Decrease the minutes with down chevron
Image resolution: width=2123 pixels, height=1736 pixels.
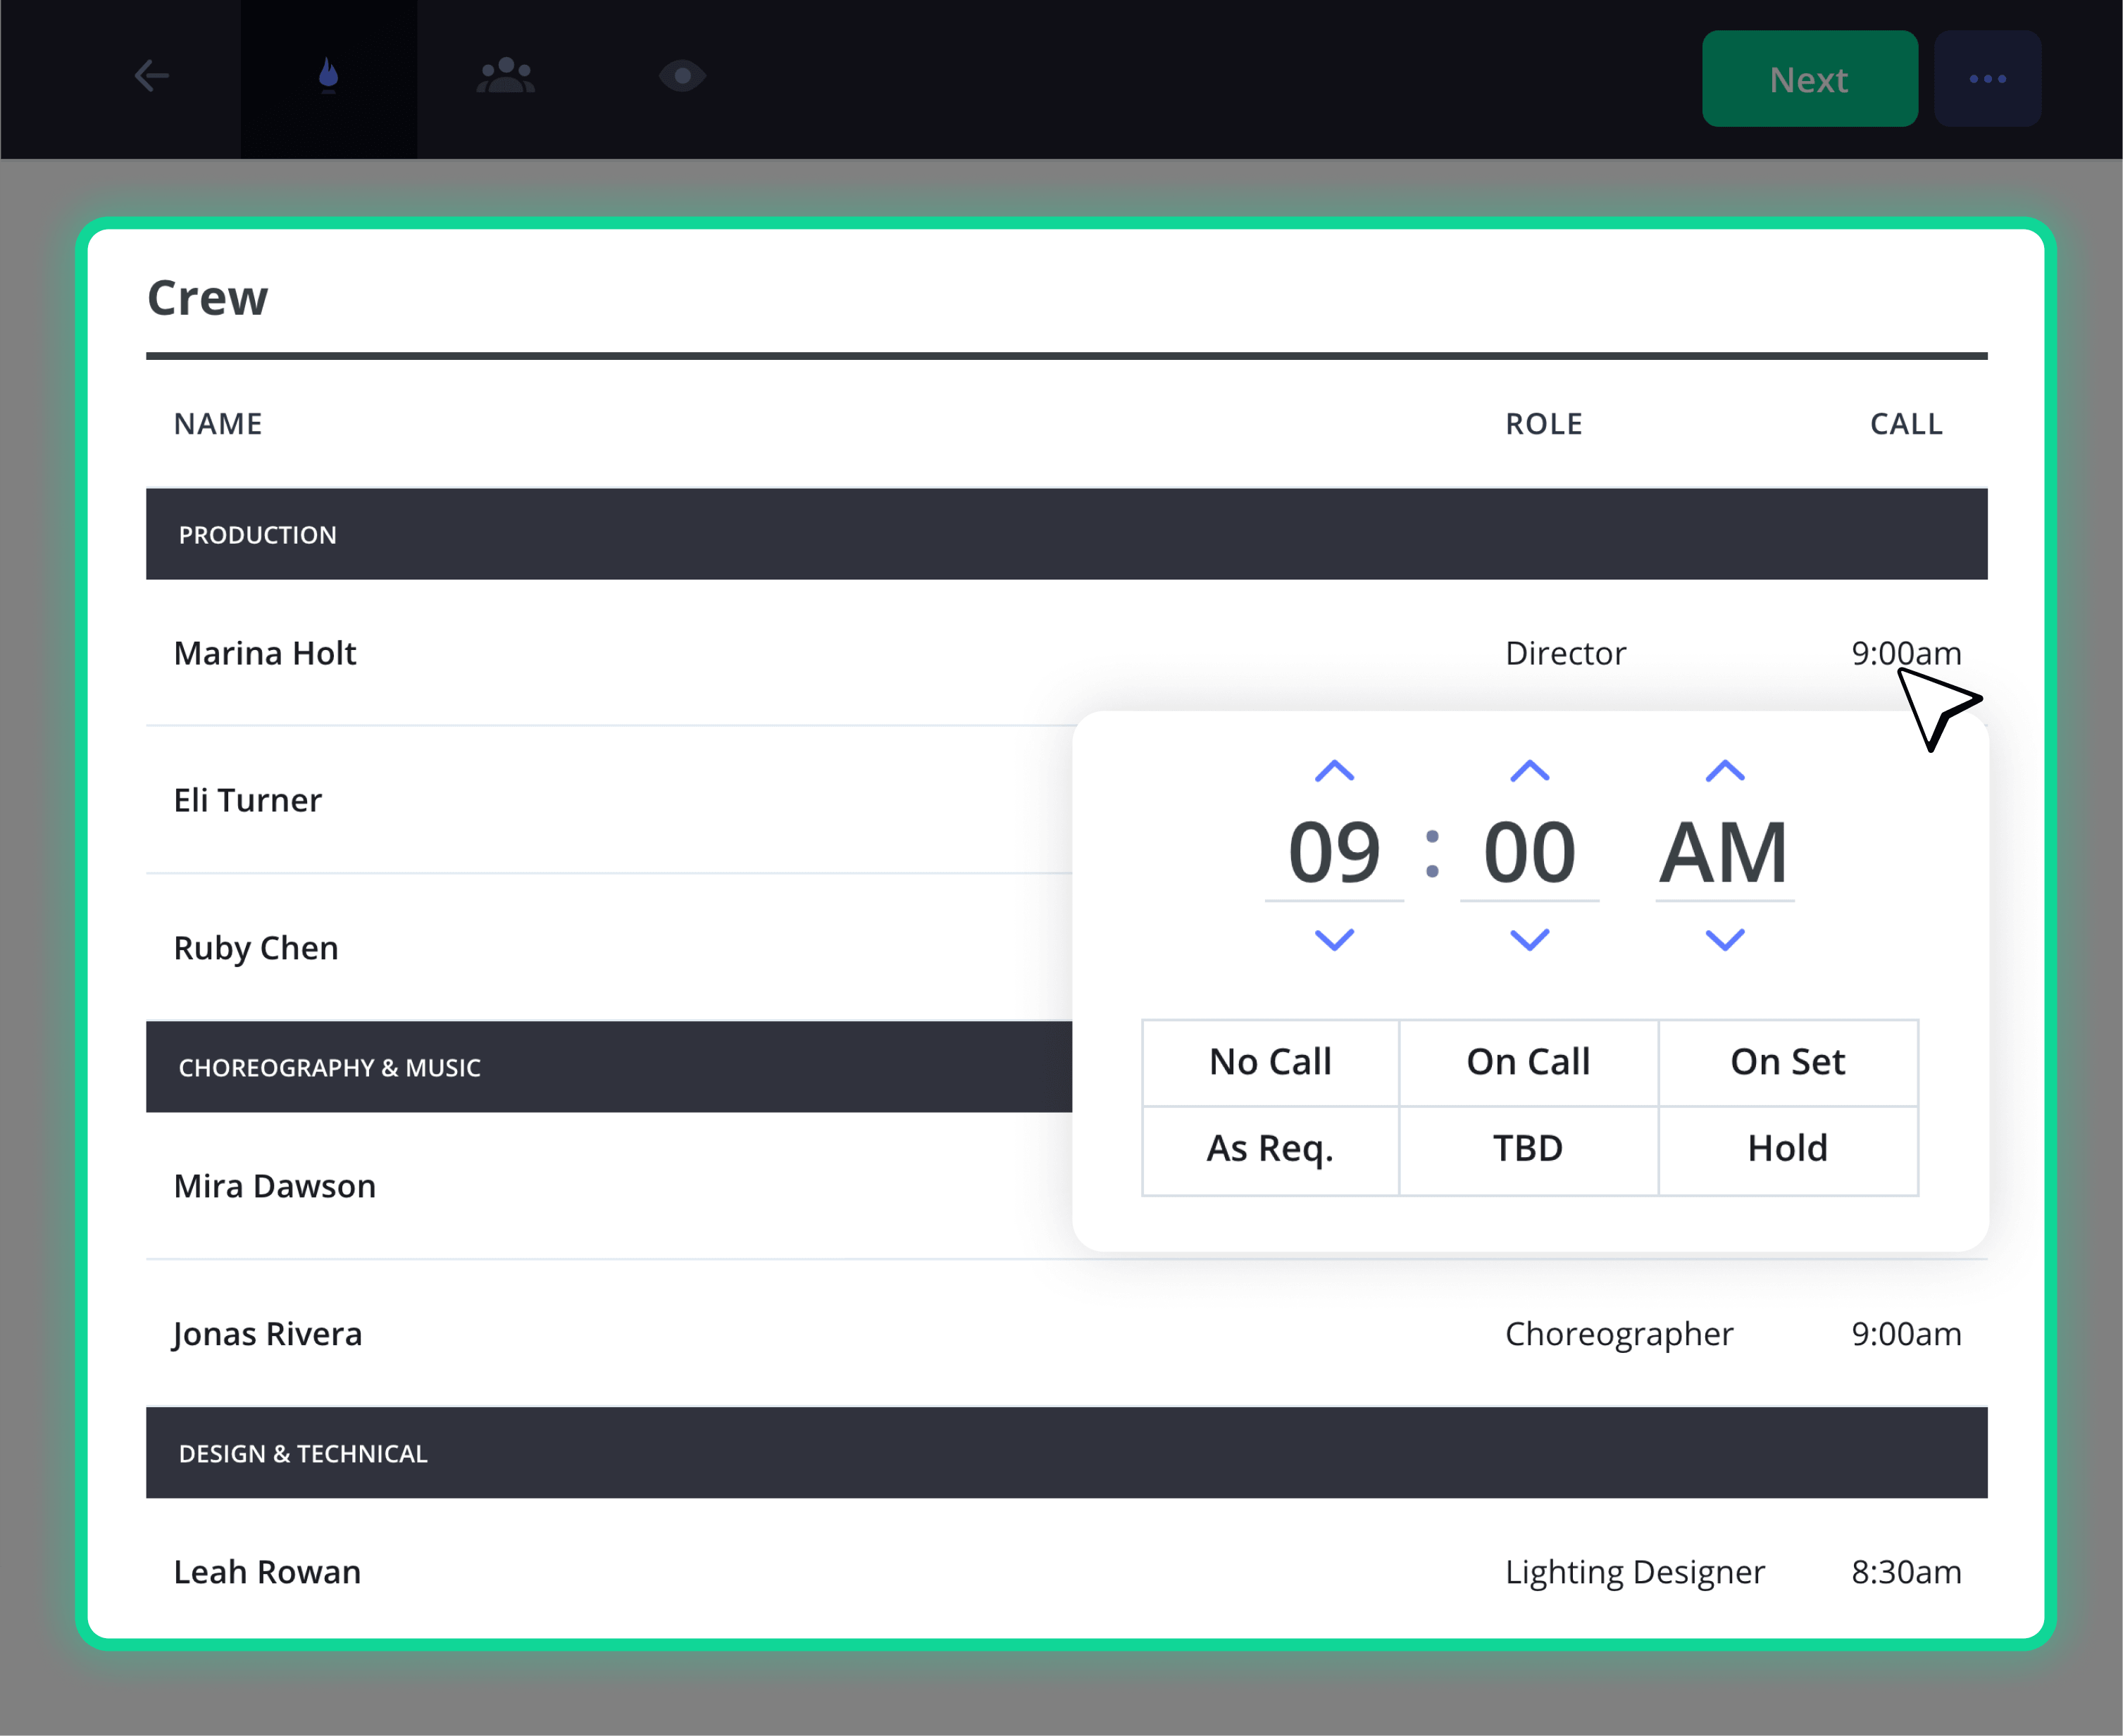coord(1530,939)
